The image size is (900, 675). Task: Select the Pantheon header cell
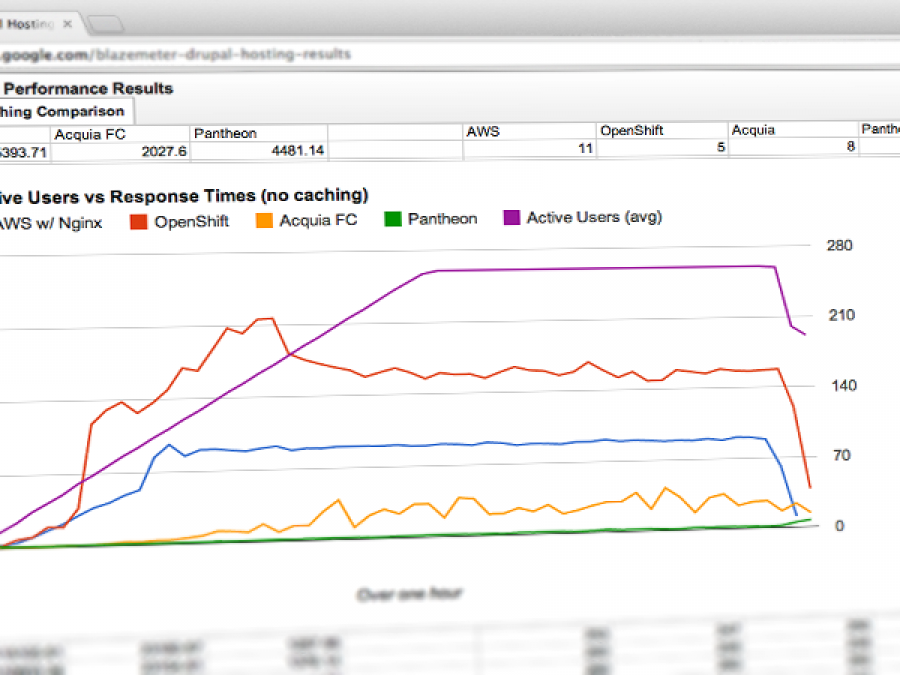258,133
